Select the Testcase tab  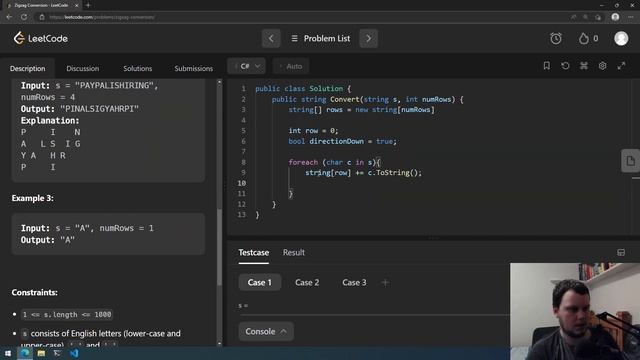(x=253, y=252)
